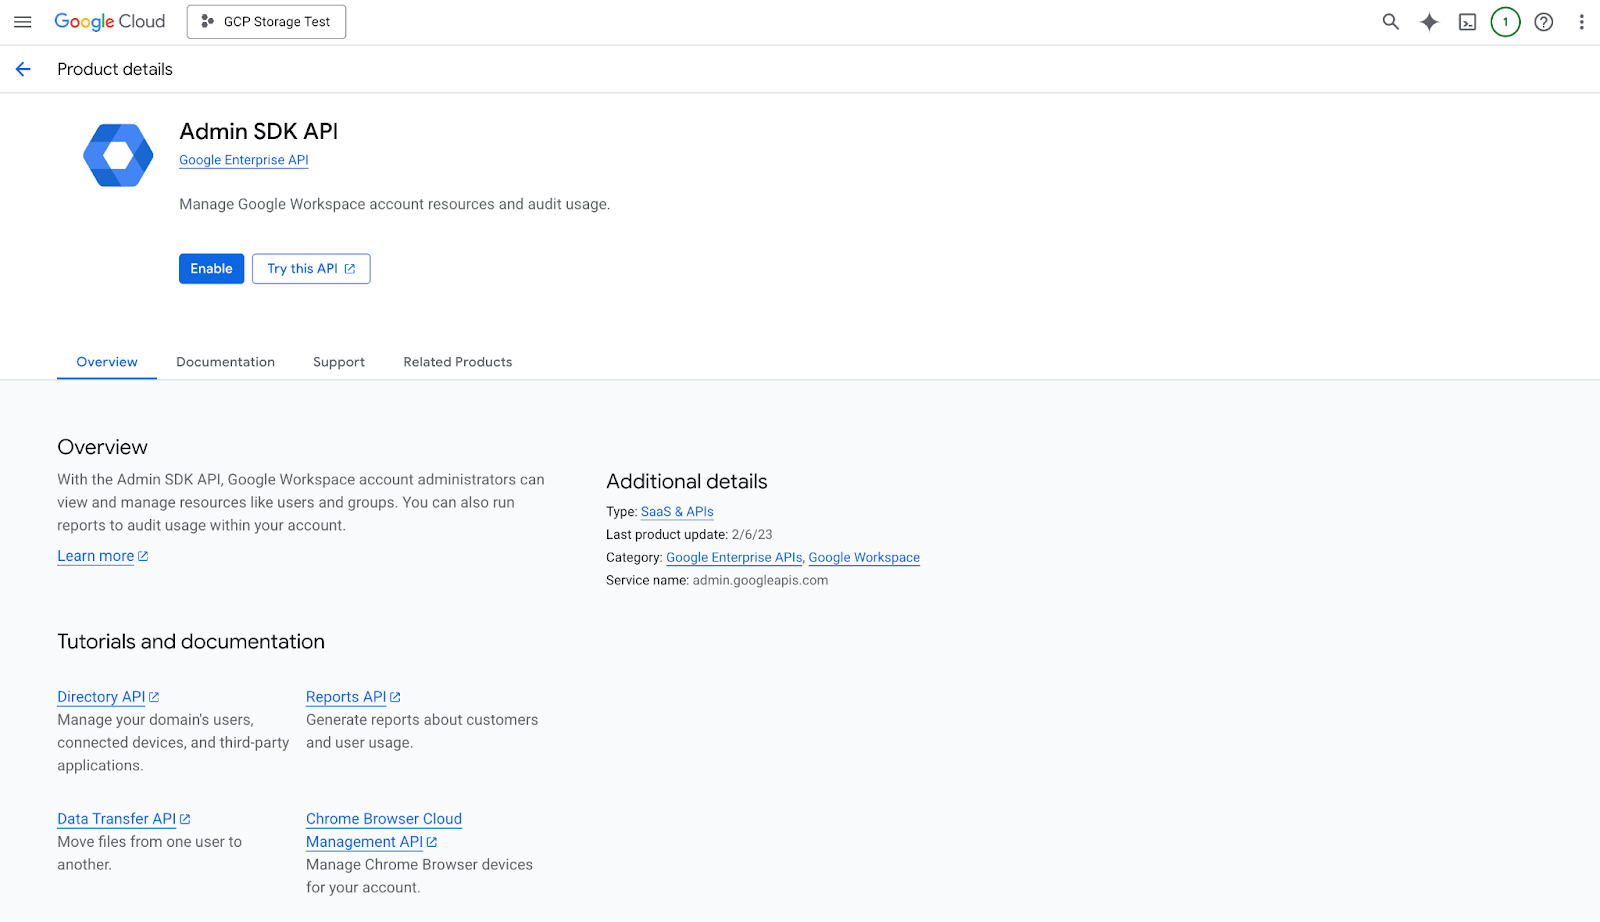This screenshot has height=922, width=1600.
Task: Open the Directory API tutorial link
Action: click(x=101, y=697)
